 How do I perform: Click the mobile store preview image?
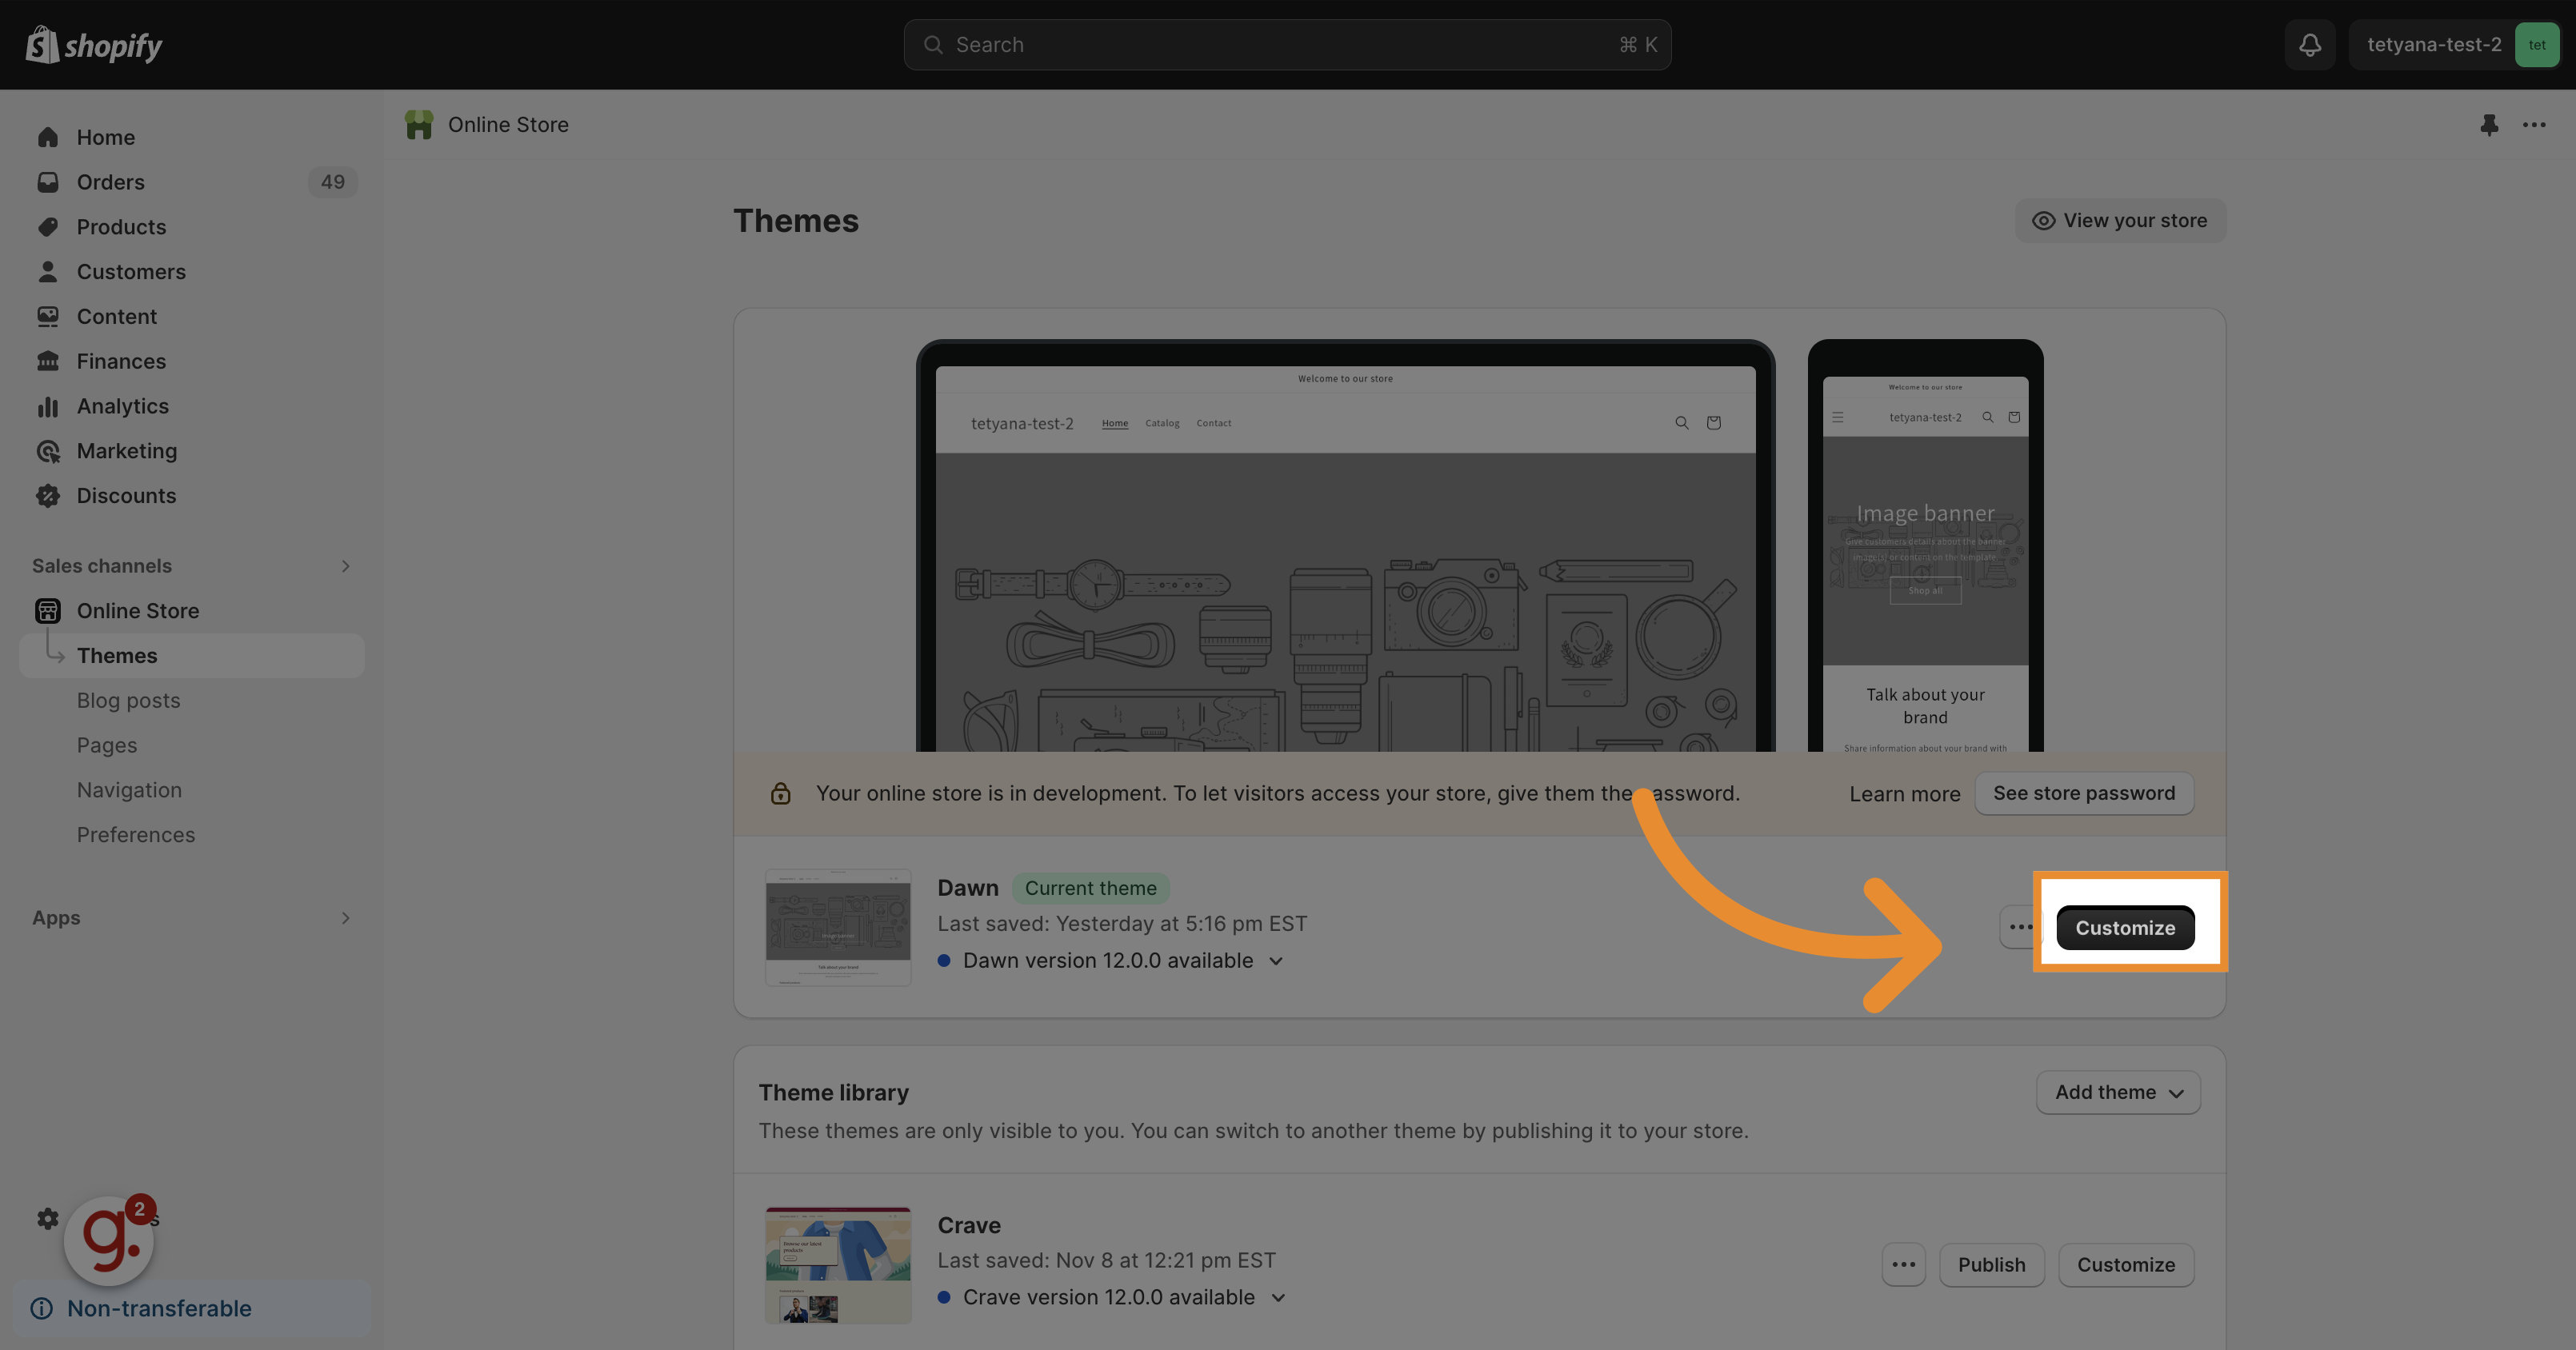[x=1925, y=546]
